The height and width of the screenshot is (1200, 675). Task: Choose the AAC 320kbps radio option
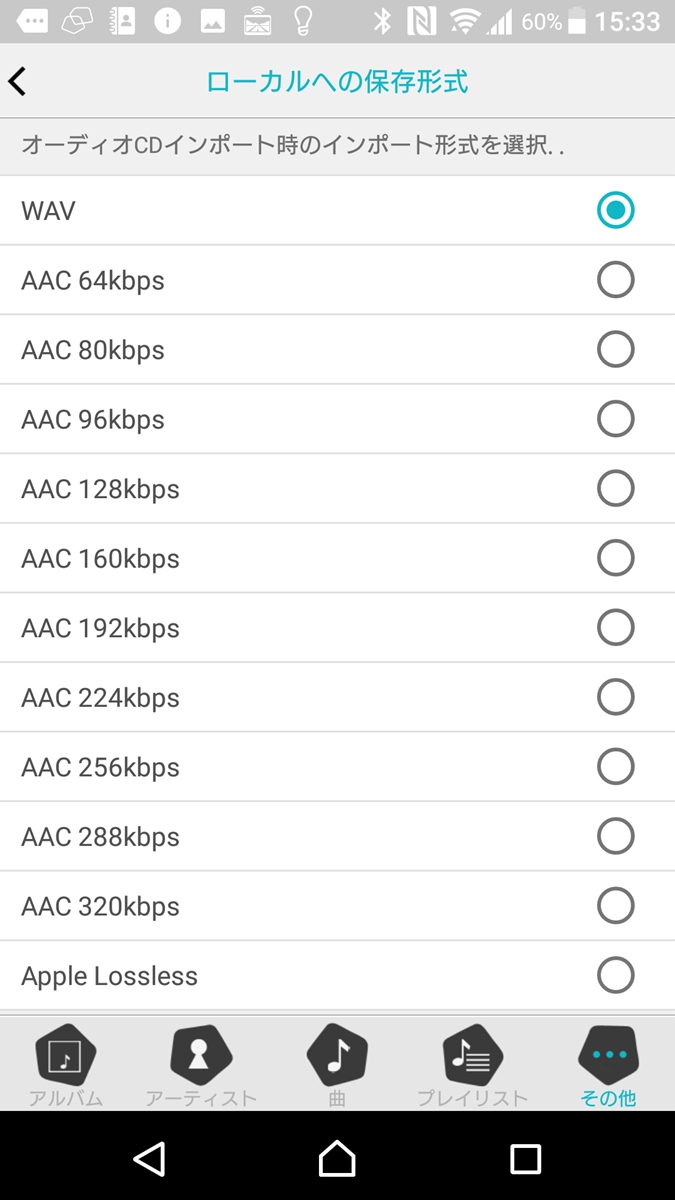tap(615, 906)
